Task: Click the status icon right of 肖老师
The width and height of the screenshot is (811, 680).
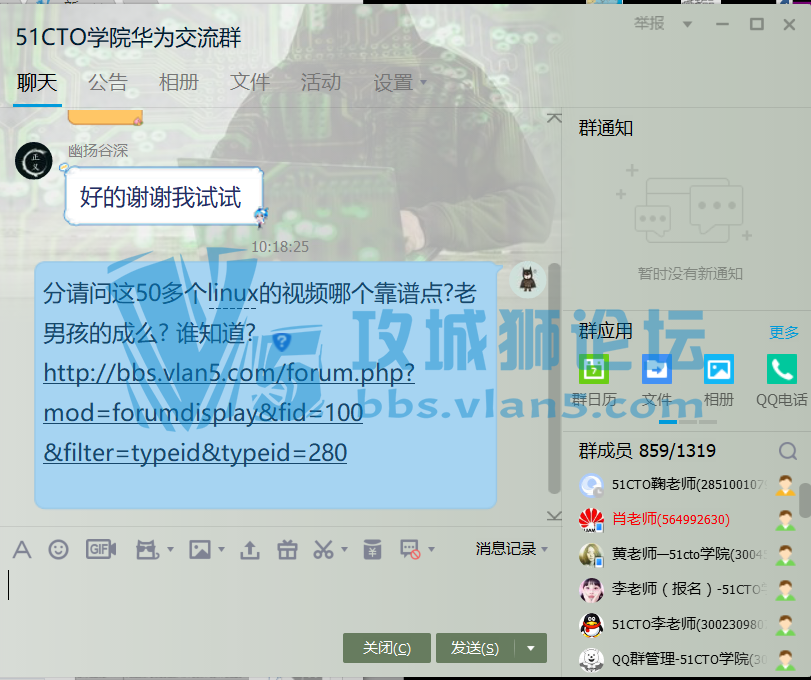Action: point(785,520)
